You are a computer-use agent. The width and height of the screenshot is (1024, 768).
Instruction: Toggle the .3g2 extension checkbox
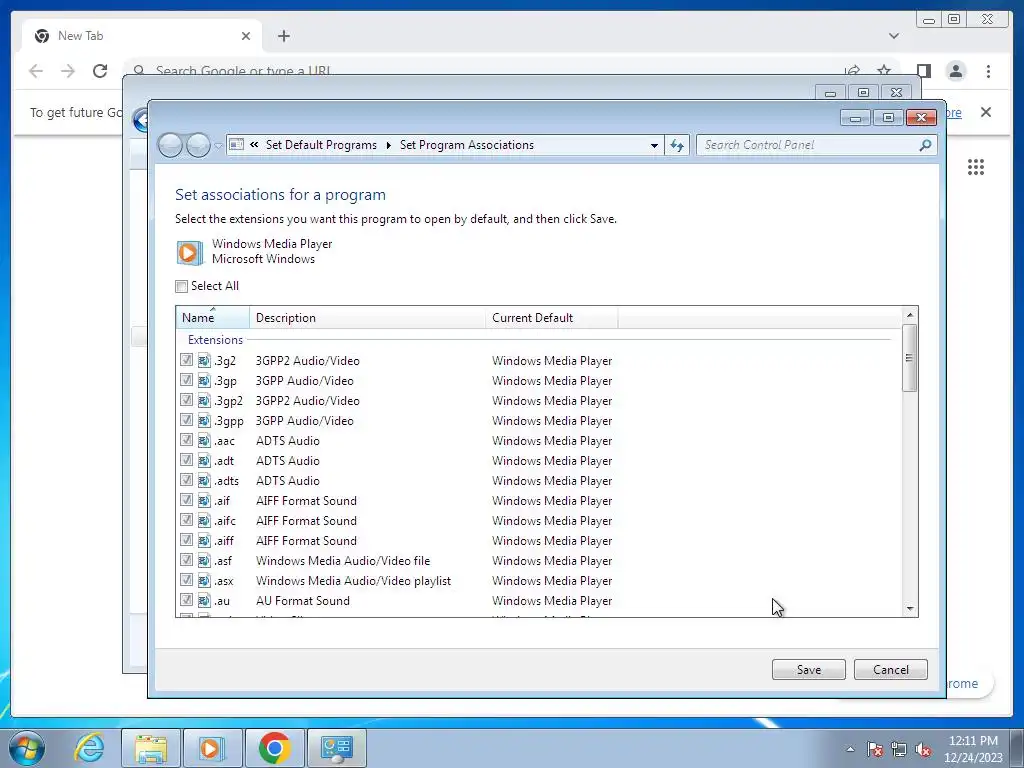coord(186,360)
